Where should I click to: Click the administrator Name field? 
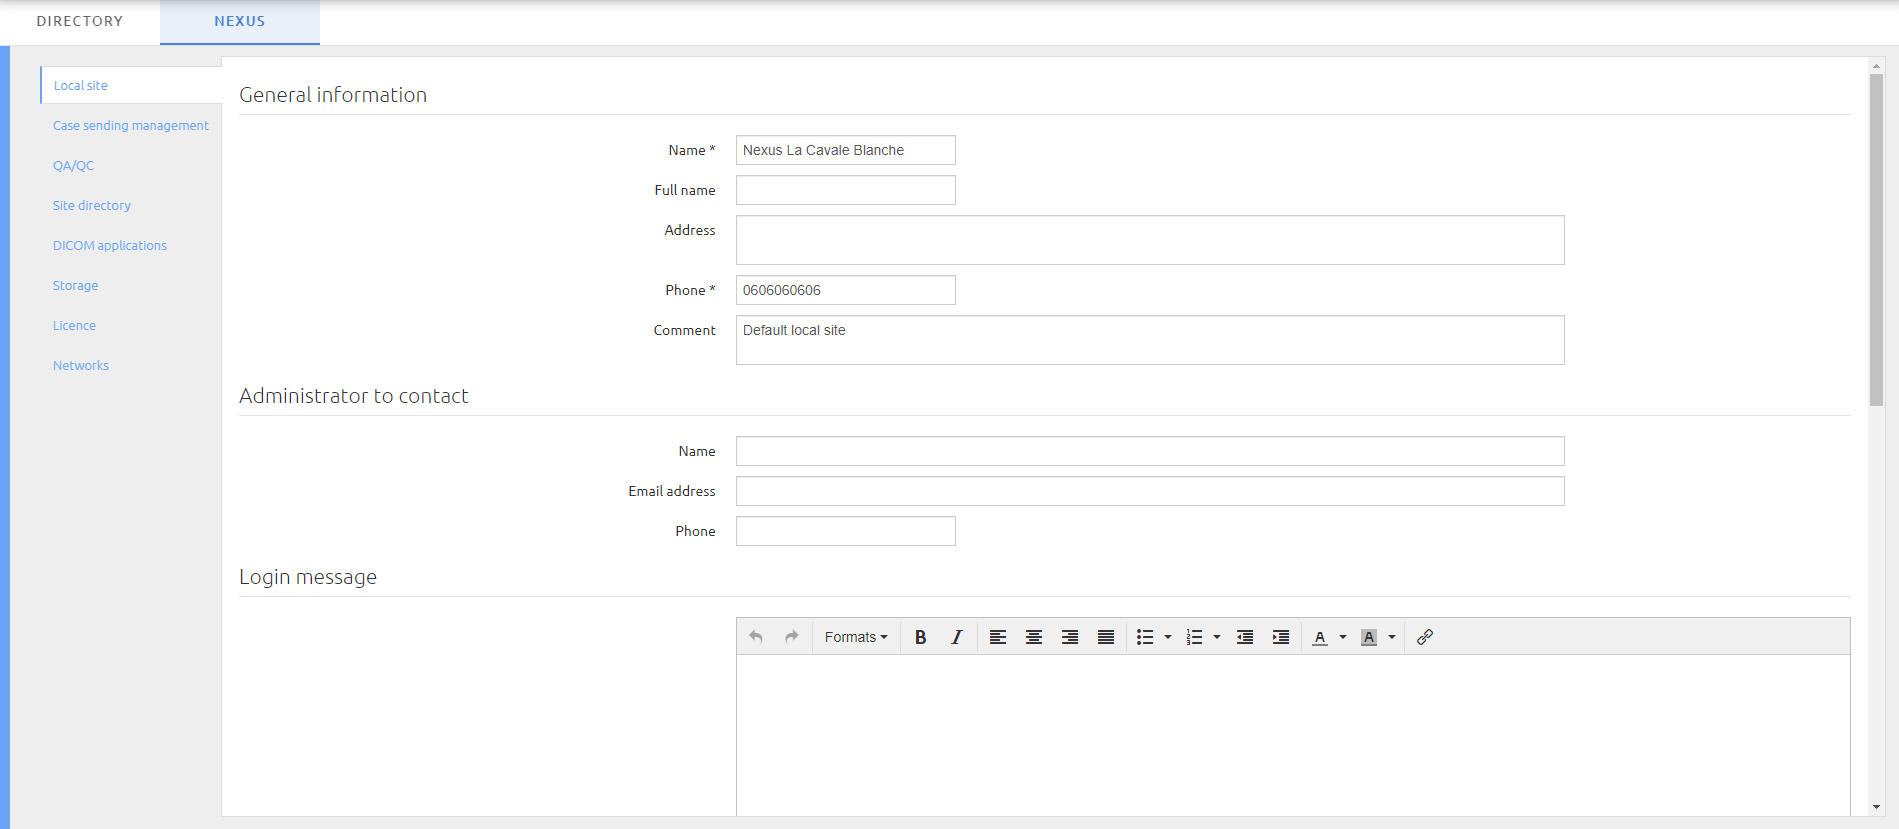coord(1150,451)
